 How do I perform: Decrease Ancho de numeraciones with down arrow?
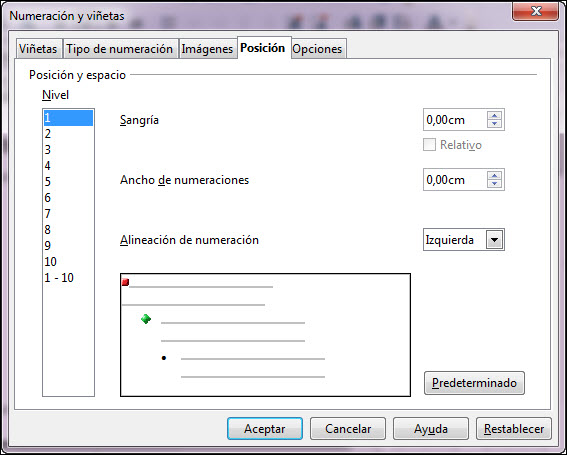[x=494, y=184]
